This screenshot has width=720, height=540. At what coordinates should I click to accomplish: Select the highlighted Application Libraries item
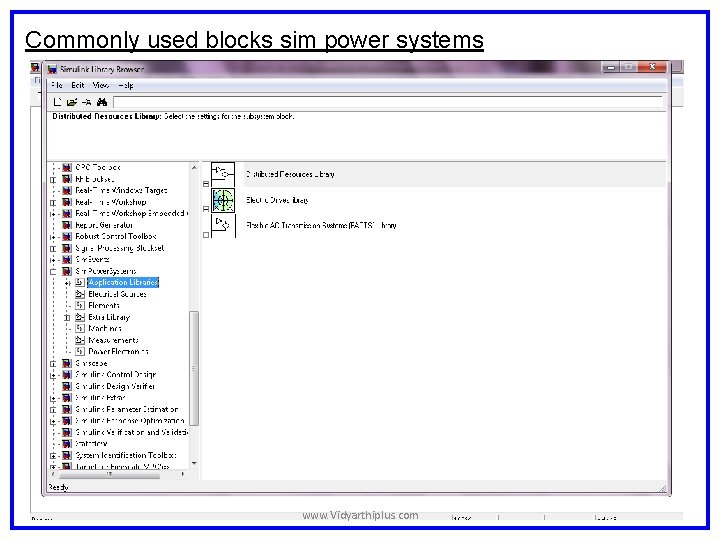click(x=123, y=282)
